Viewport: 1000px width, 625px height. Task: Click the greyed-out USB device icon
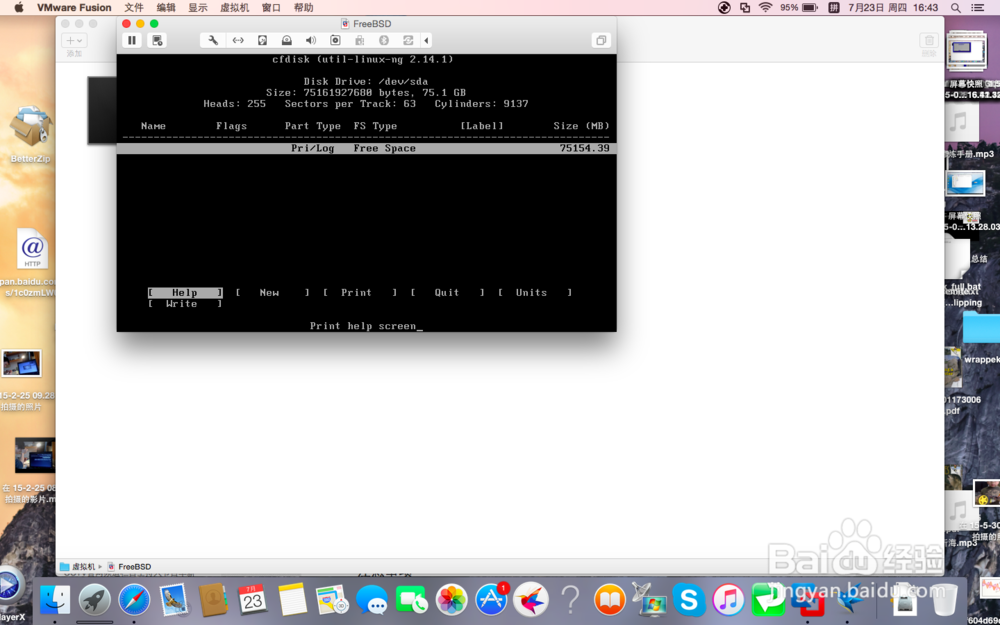click(360, 40)
